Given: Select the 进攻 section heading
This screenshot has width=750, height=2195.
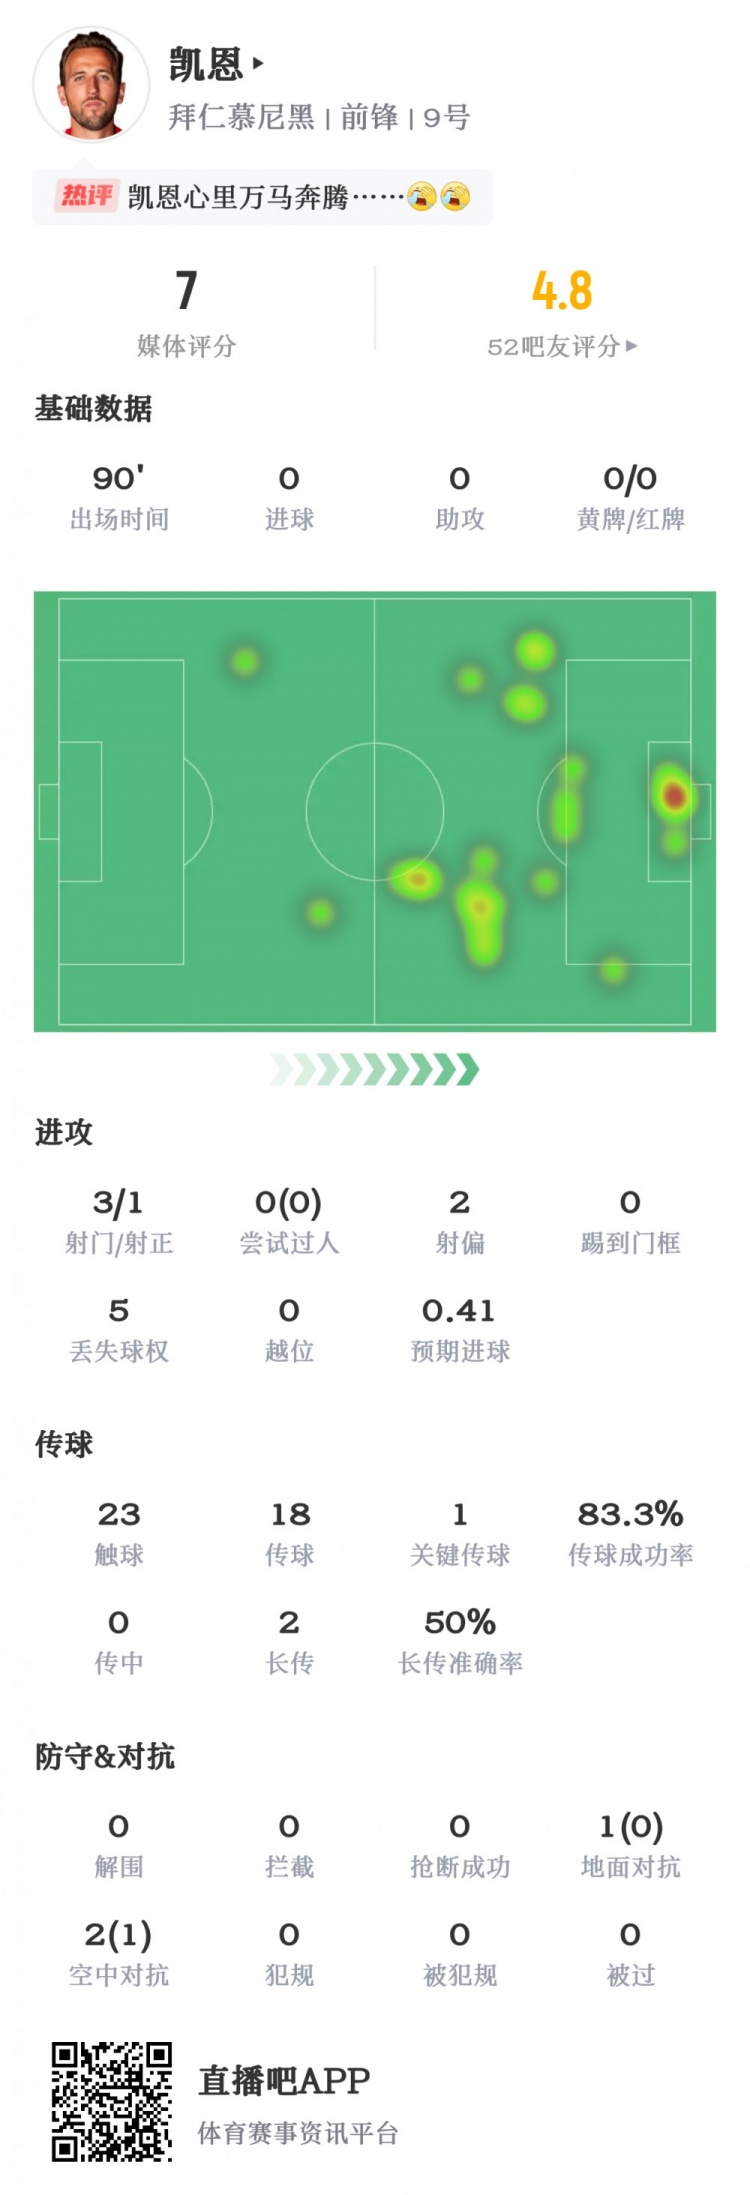Looking at the screenshot, I should [64, 1132].
